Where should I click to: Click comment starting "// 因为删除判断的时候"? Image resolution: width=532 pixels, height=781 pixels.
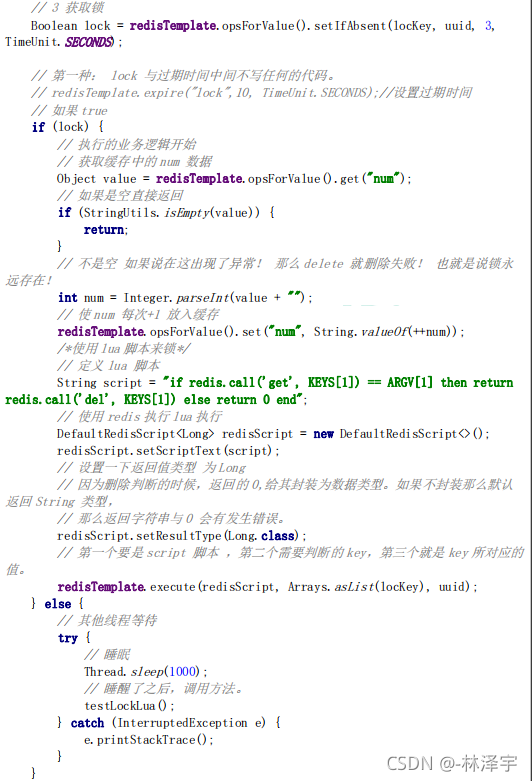pos(285,485)
